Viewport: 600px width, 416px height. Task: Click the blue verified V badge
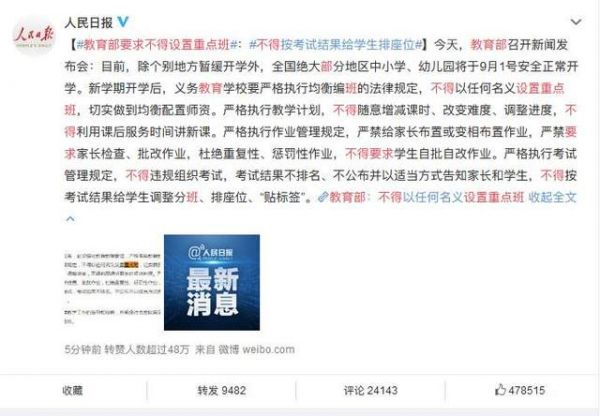123,22
